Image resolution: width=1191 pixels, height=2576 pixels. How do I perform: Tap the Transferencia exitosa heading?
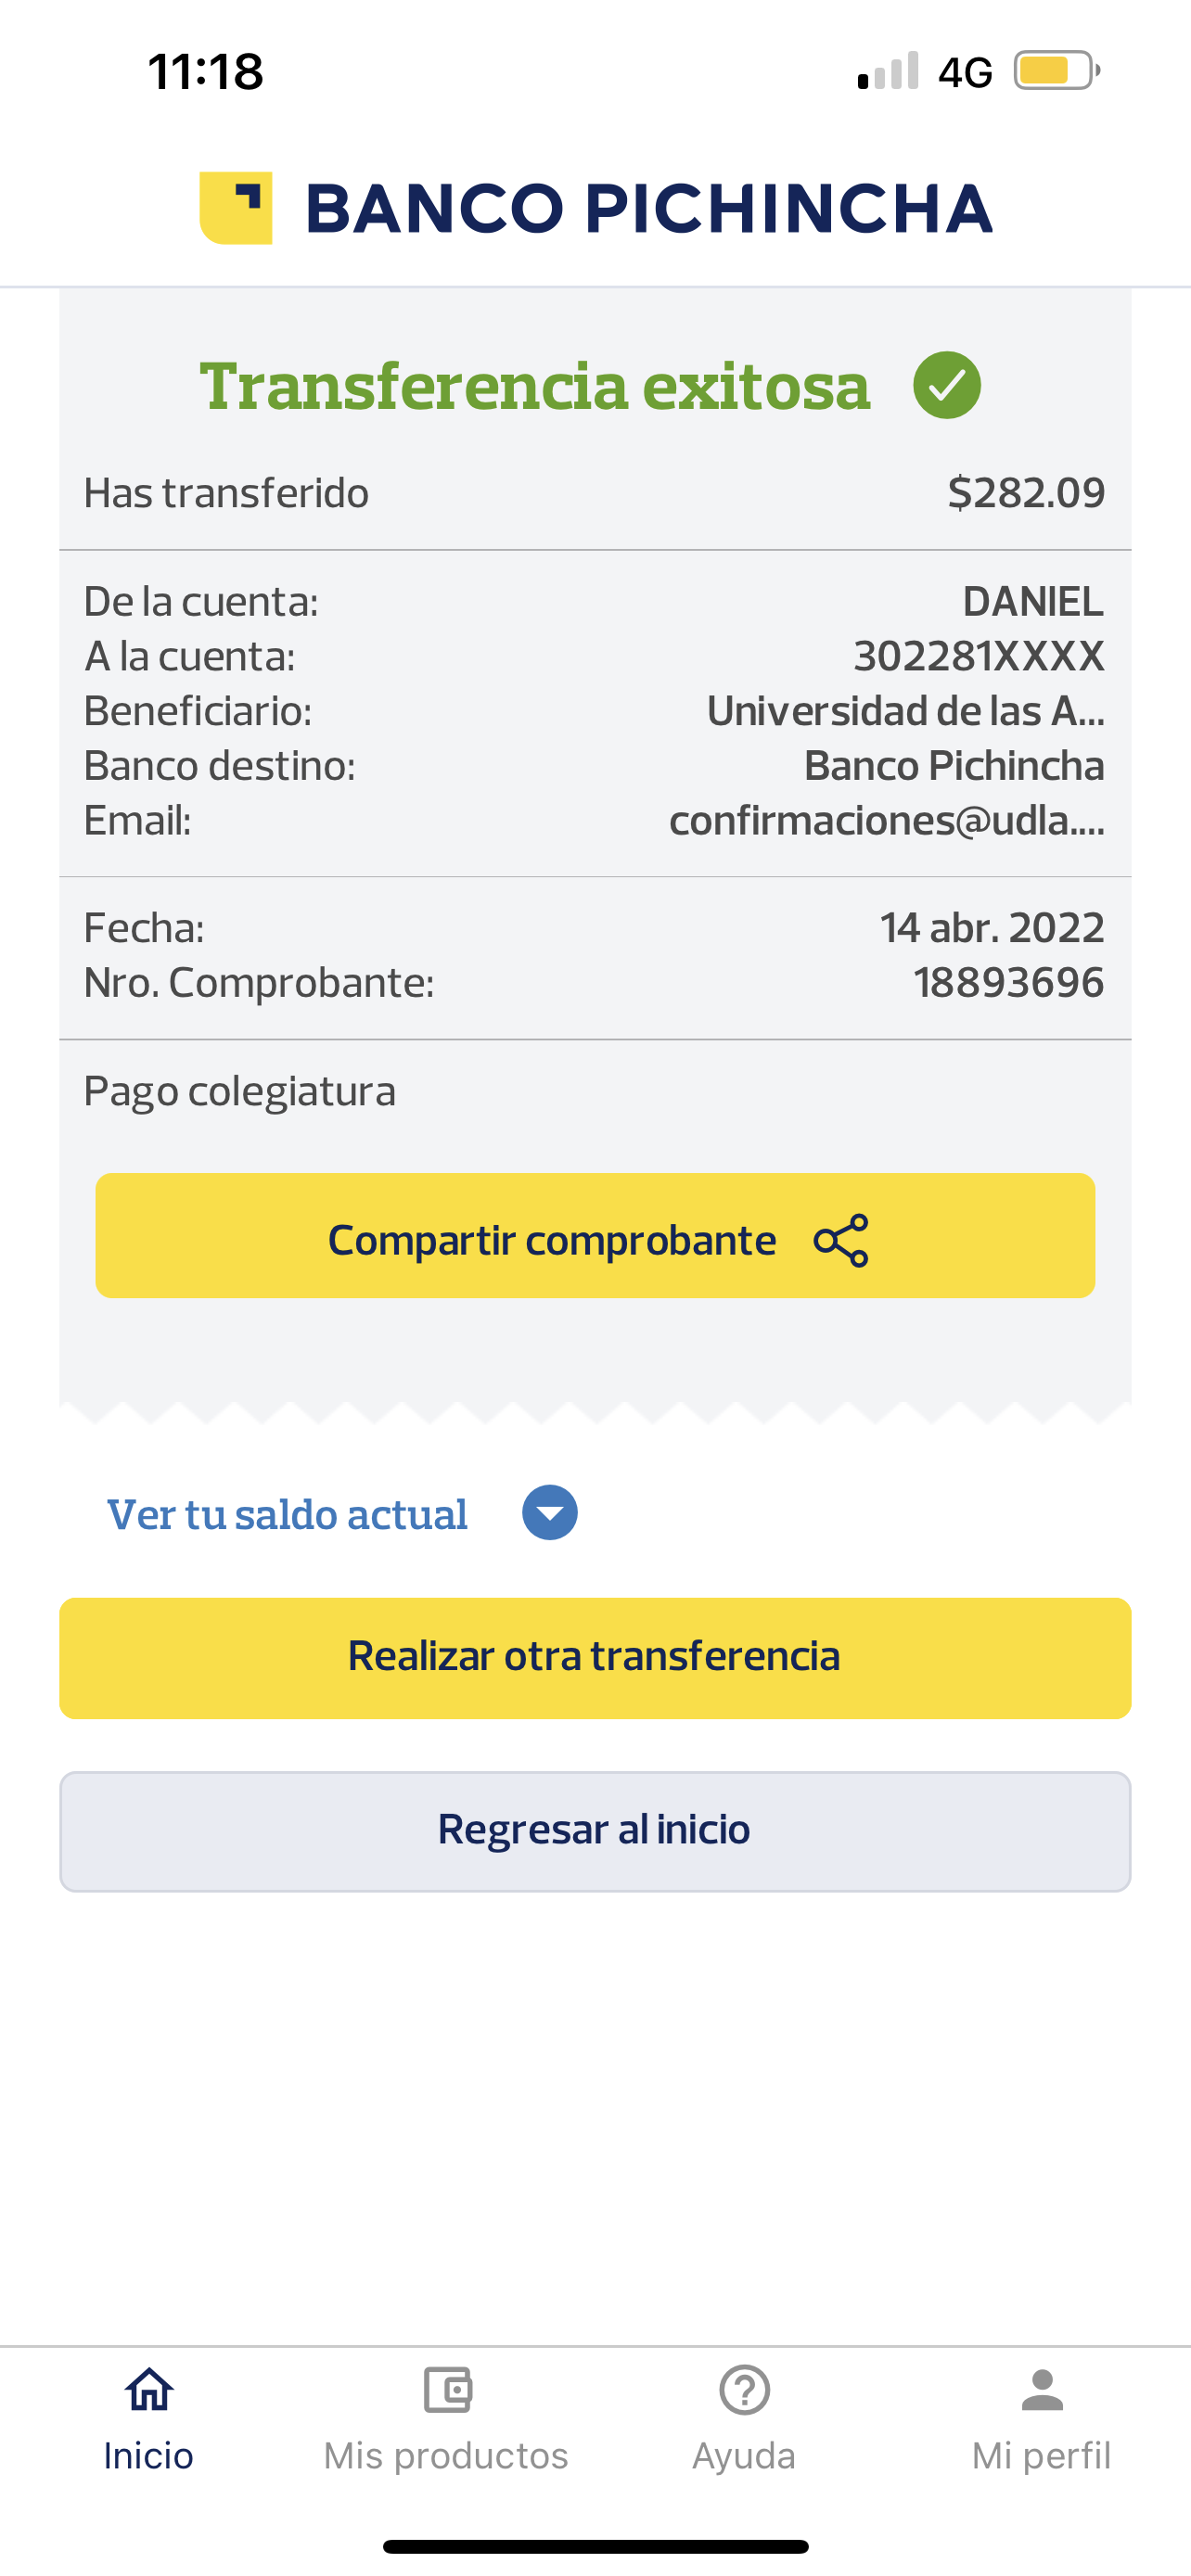point(535,386)
